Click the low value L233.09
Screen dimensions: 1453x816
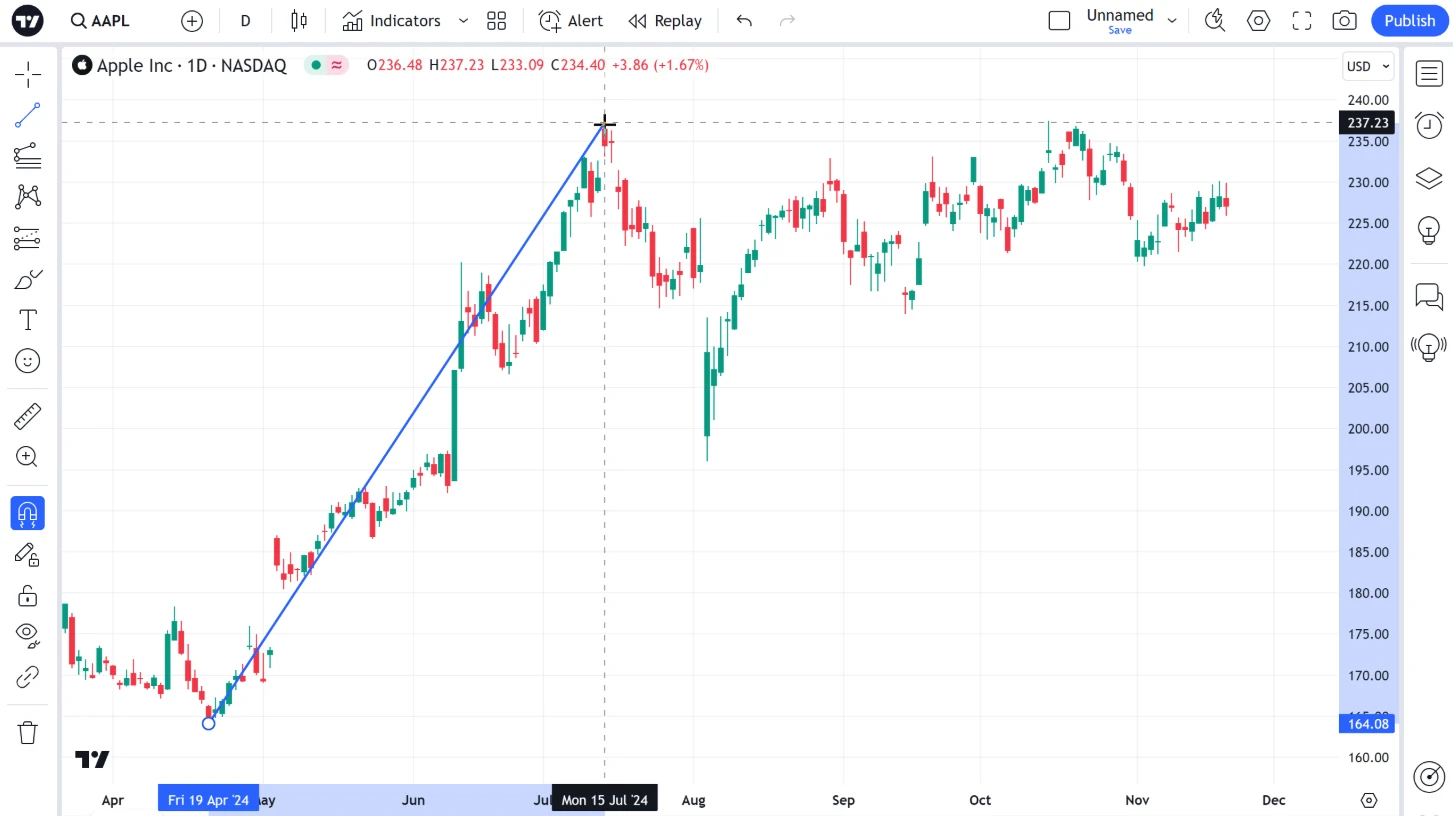517,65
